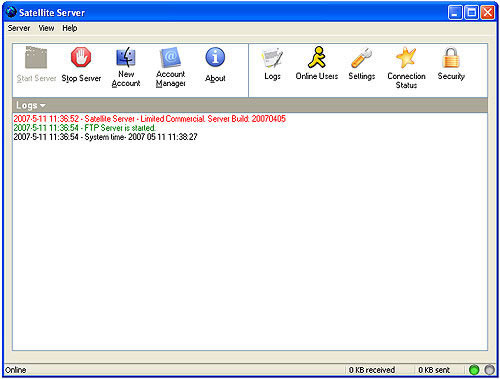Check Connection Status star icon
This screenshot has width=500, height=379.
[x=406, y=57]
